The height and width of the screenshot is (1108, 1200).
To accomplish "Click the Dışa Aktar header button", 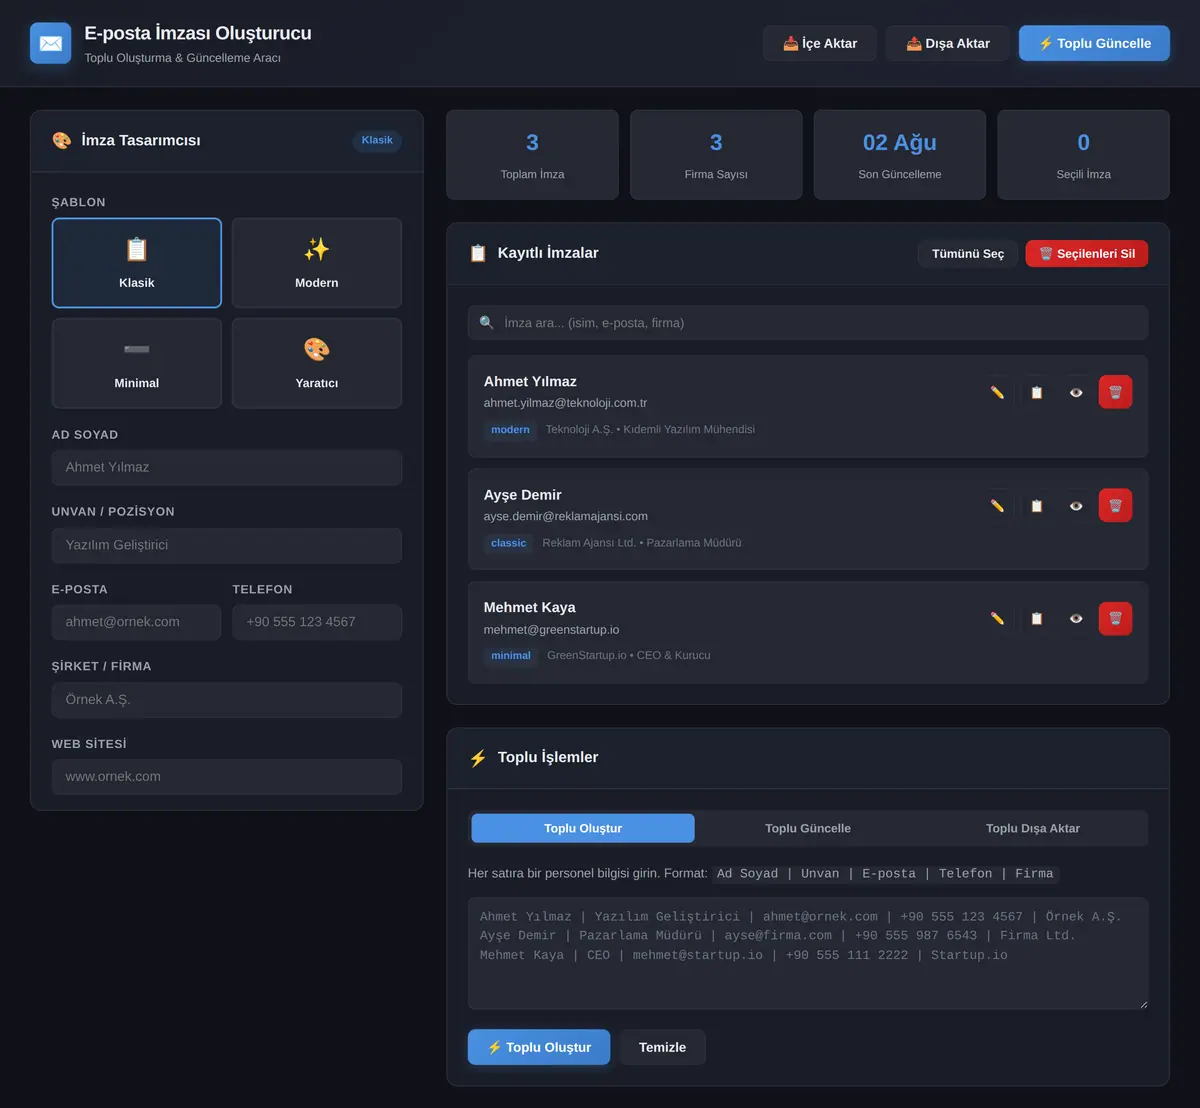I will (x=948, y=43).
